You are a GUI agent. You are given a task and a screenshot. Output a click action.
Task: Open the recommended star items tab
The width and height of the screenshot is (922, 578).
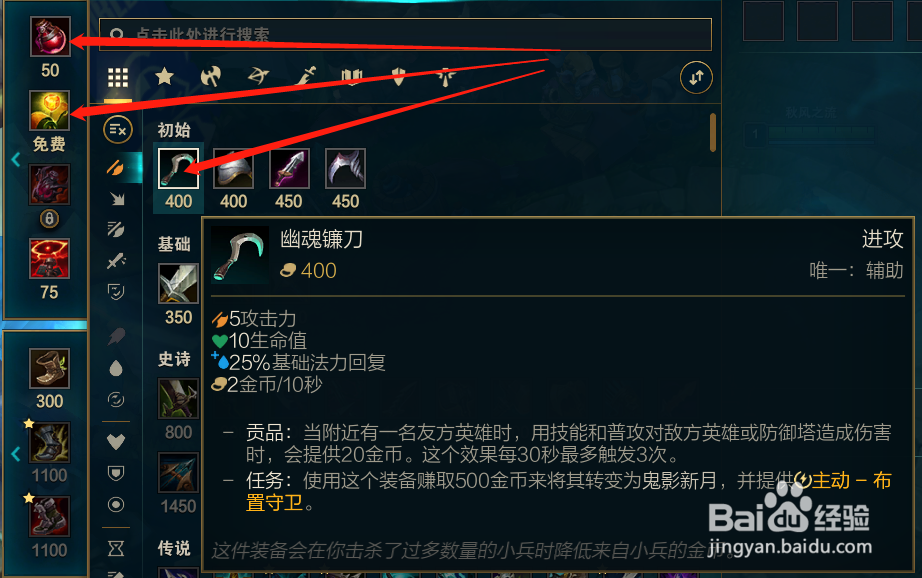165,76
